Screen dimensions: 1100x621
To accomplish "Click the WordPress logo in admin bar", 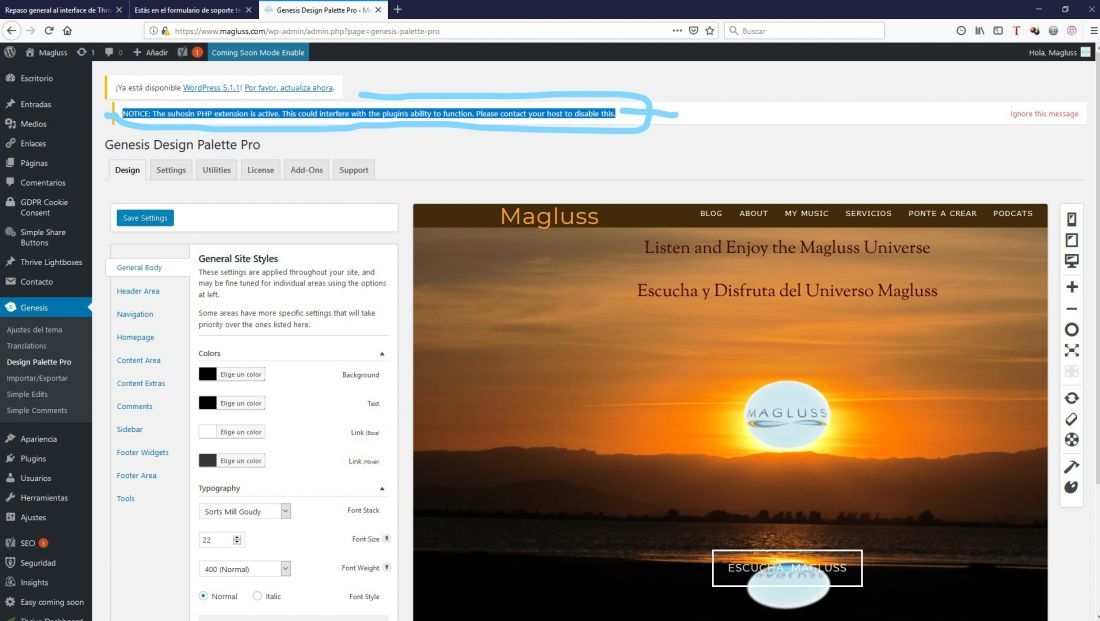I will [x=10, y=52].
